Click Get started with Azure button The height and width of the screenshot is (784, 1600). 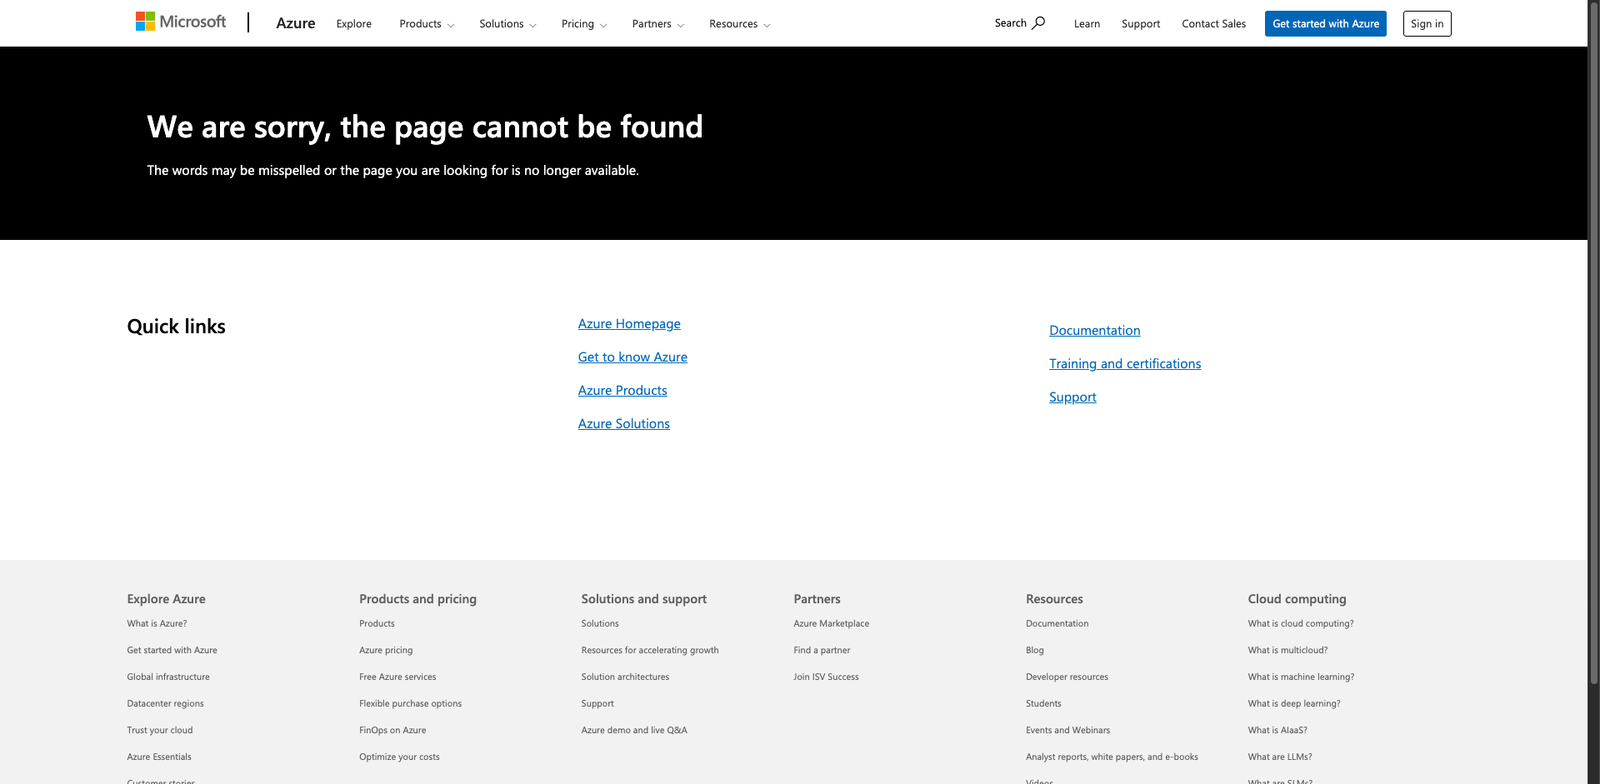click(x=1326, y=24)
